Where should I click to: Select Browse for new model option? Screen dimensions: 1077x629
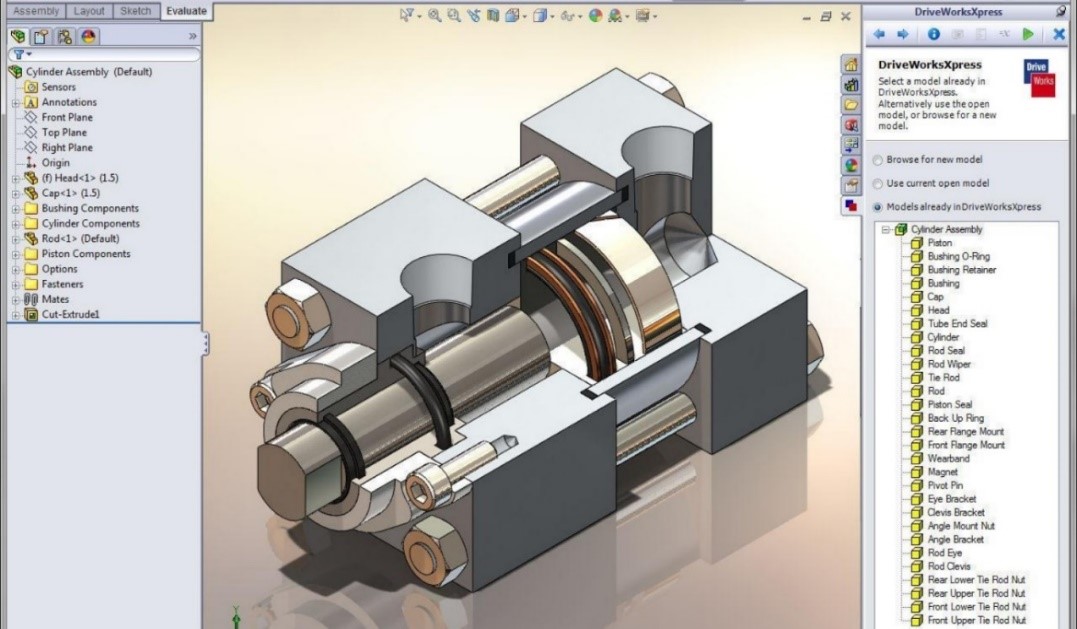pos(927,159)
